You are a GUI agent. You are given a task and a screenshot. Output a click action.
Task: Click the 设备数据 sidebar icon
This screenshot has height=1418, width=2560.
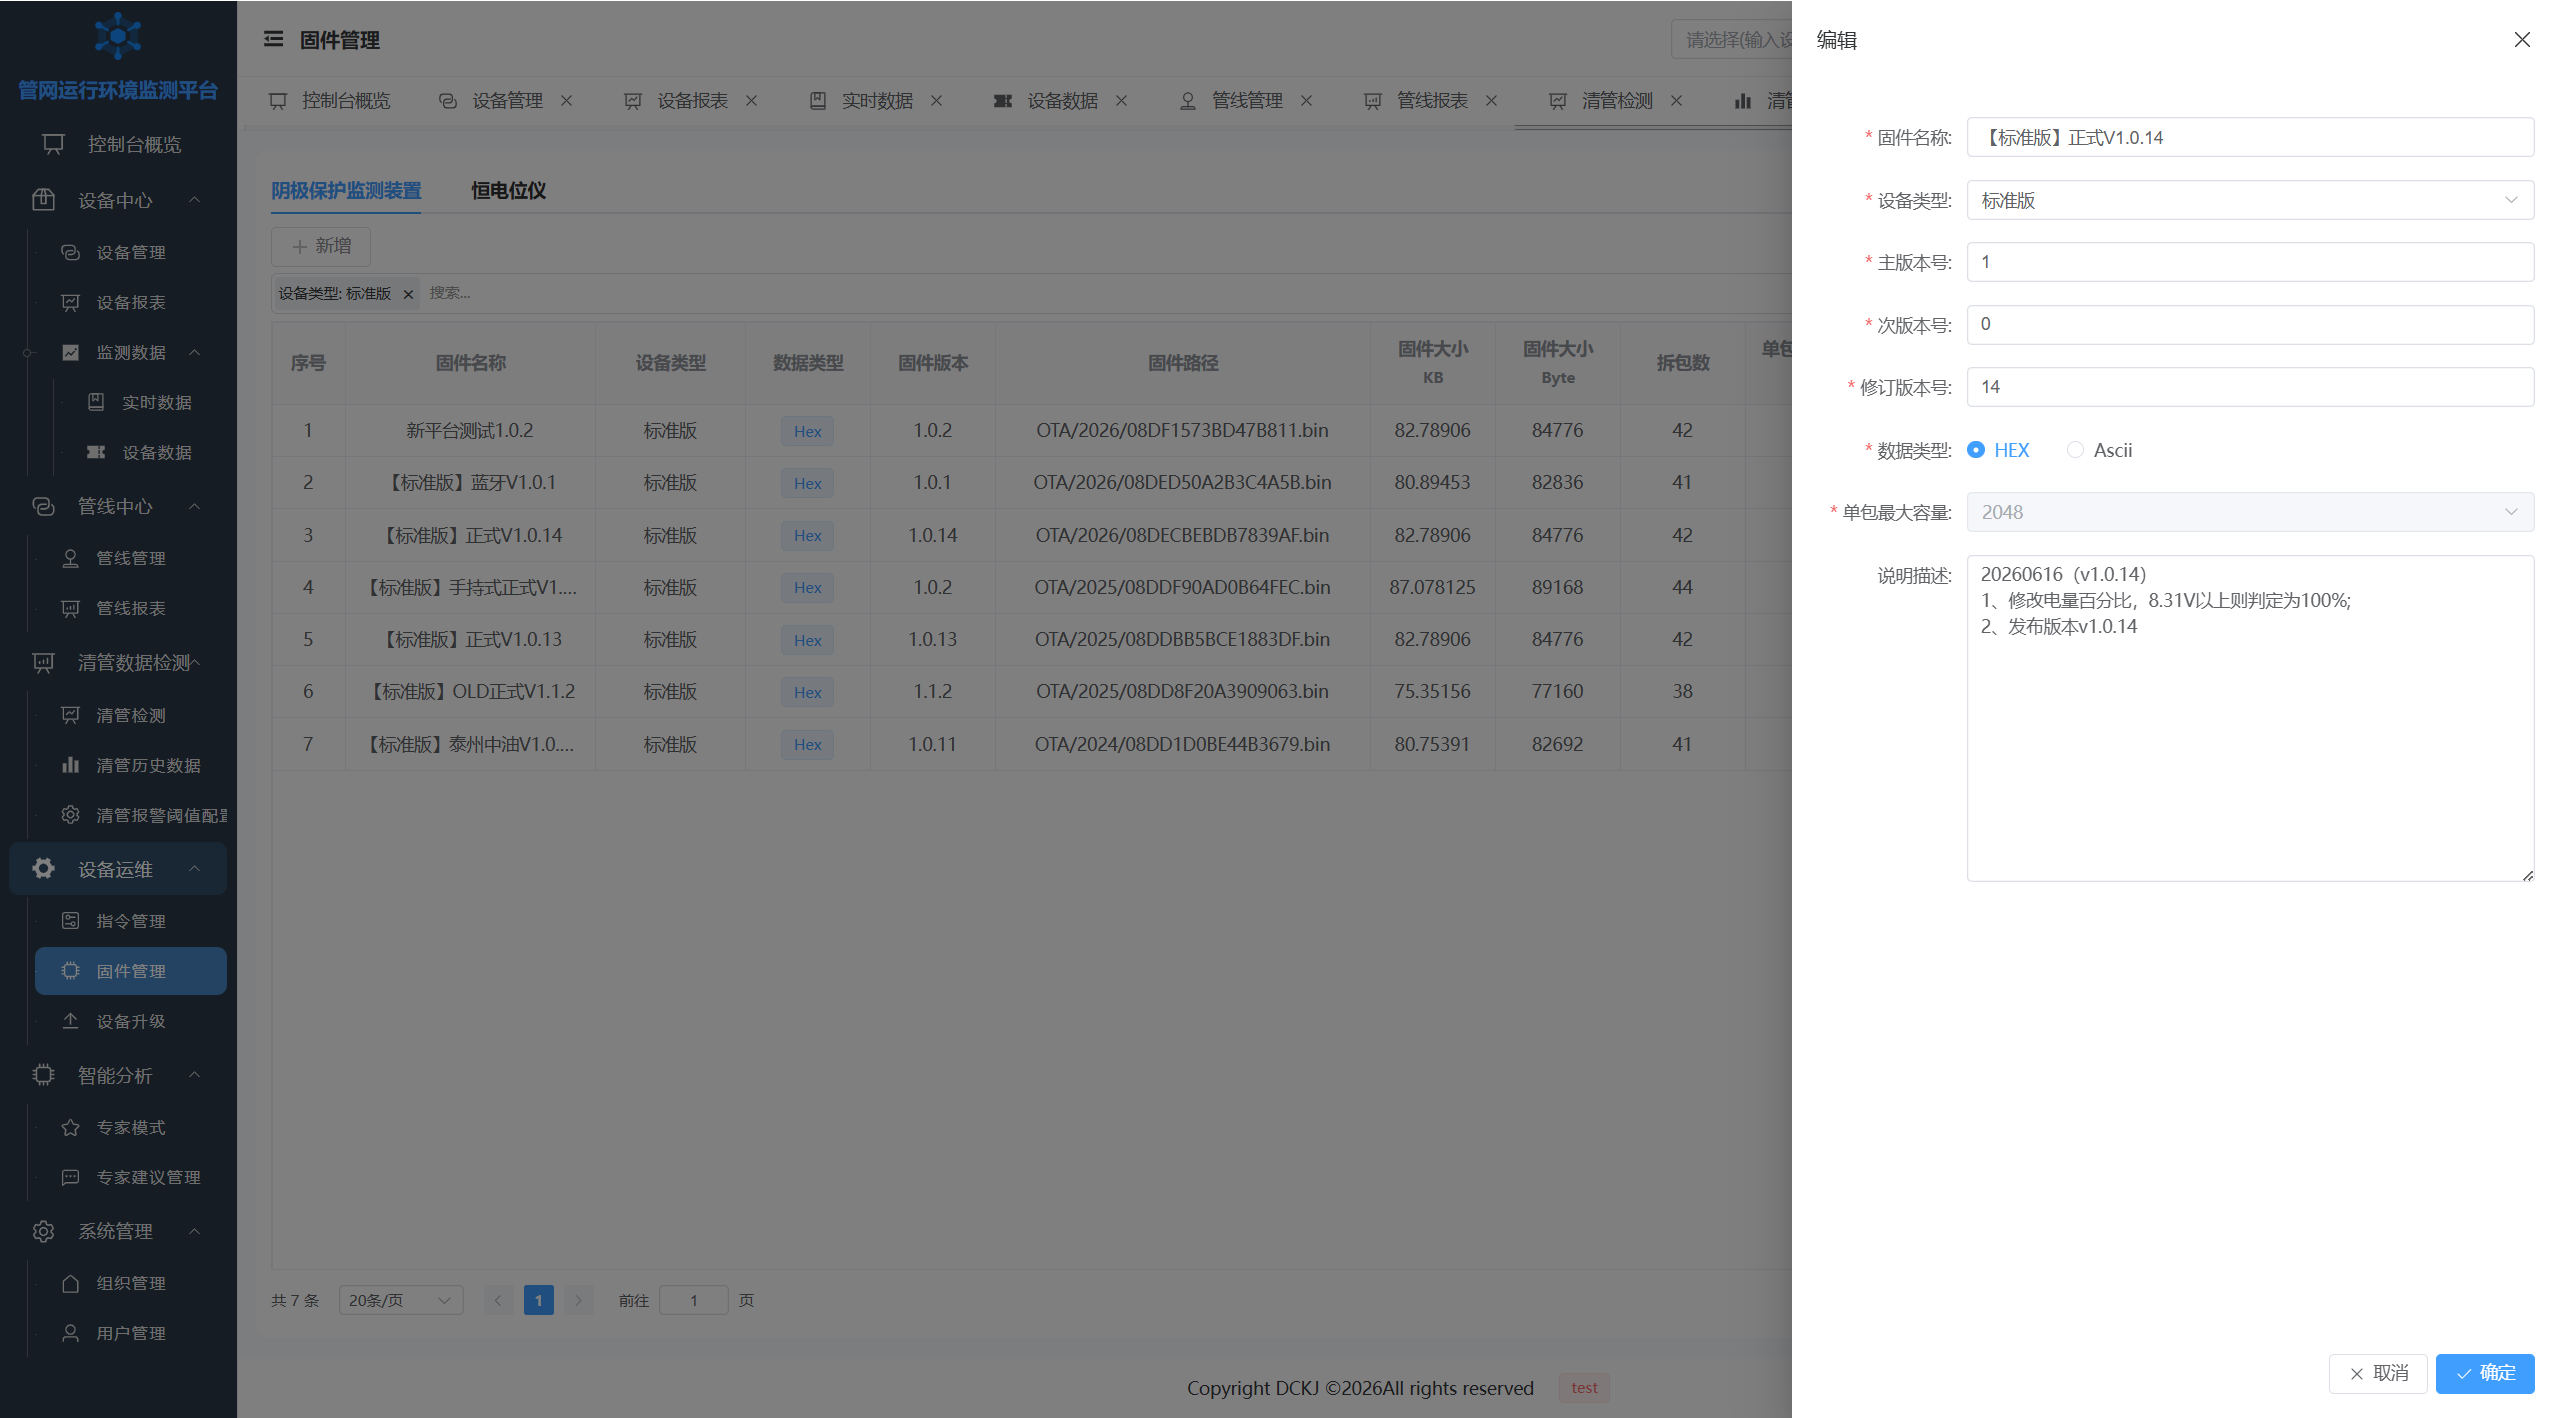click(96, 452)
